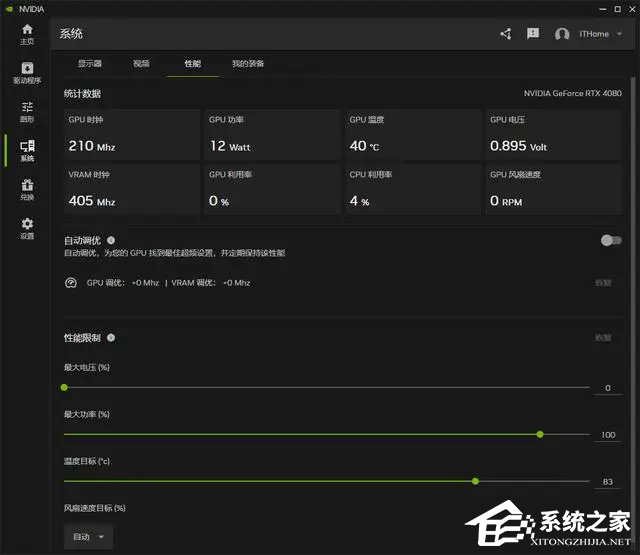Click the GPU 功率 12 Watt card
This screenshot has width=640, height=555.
[272, 135]
